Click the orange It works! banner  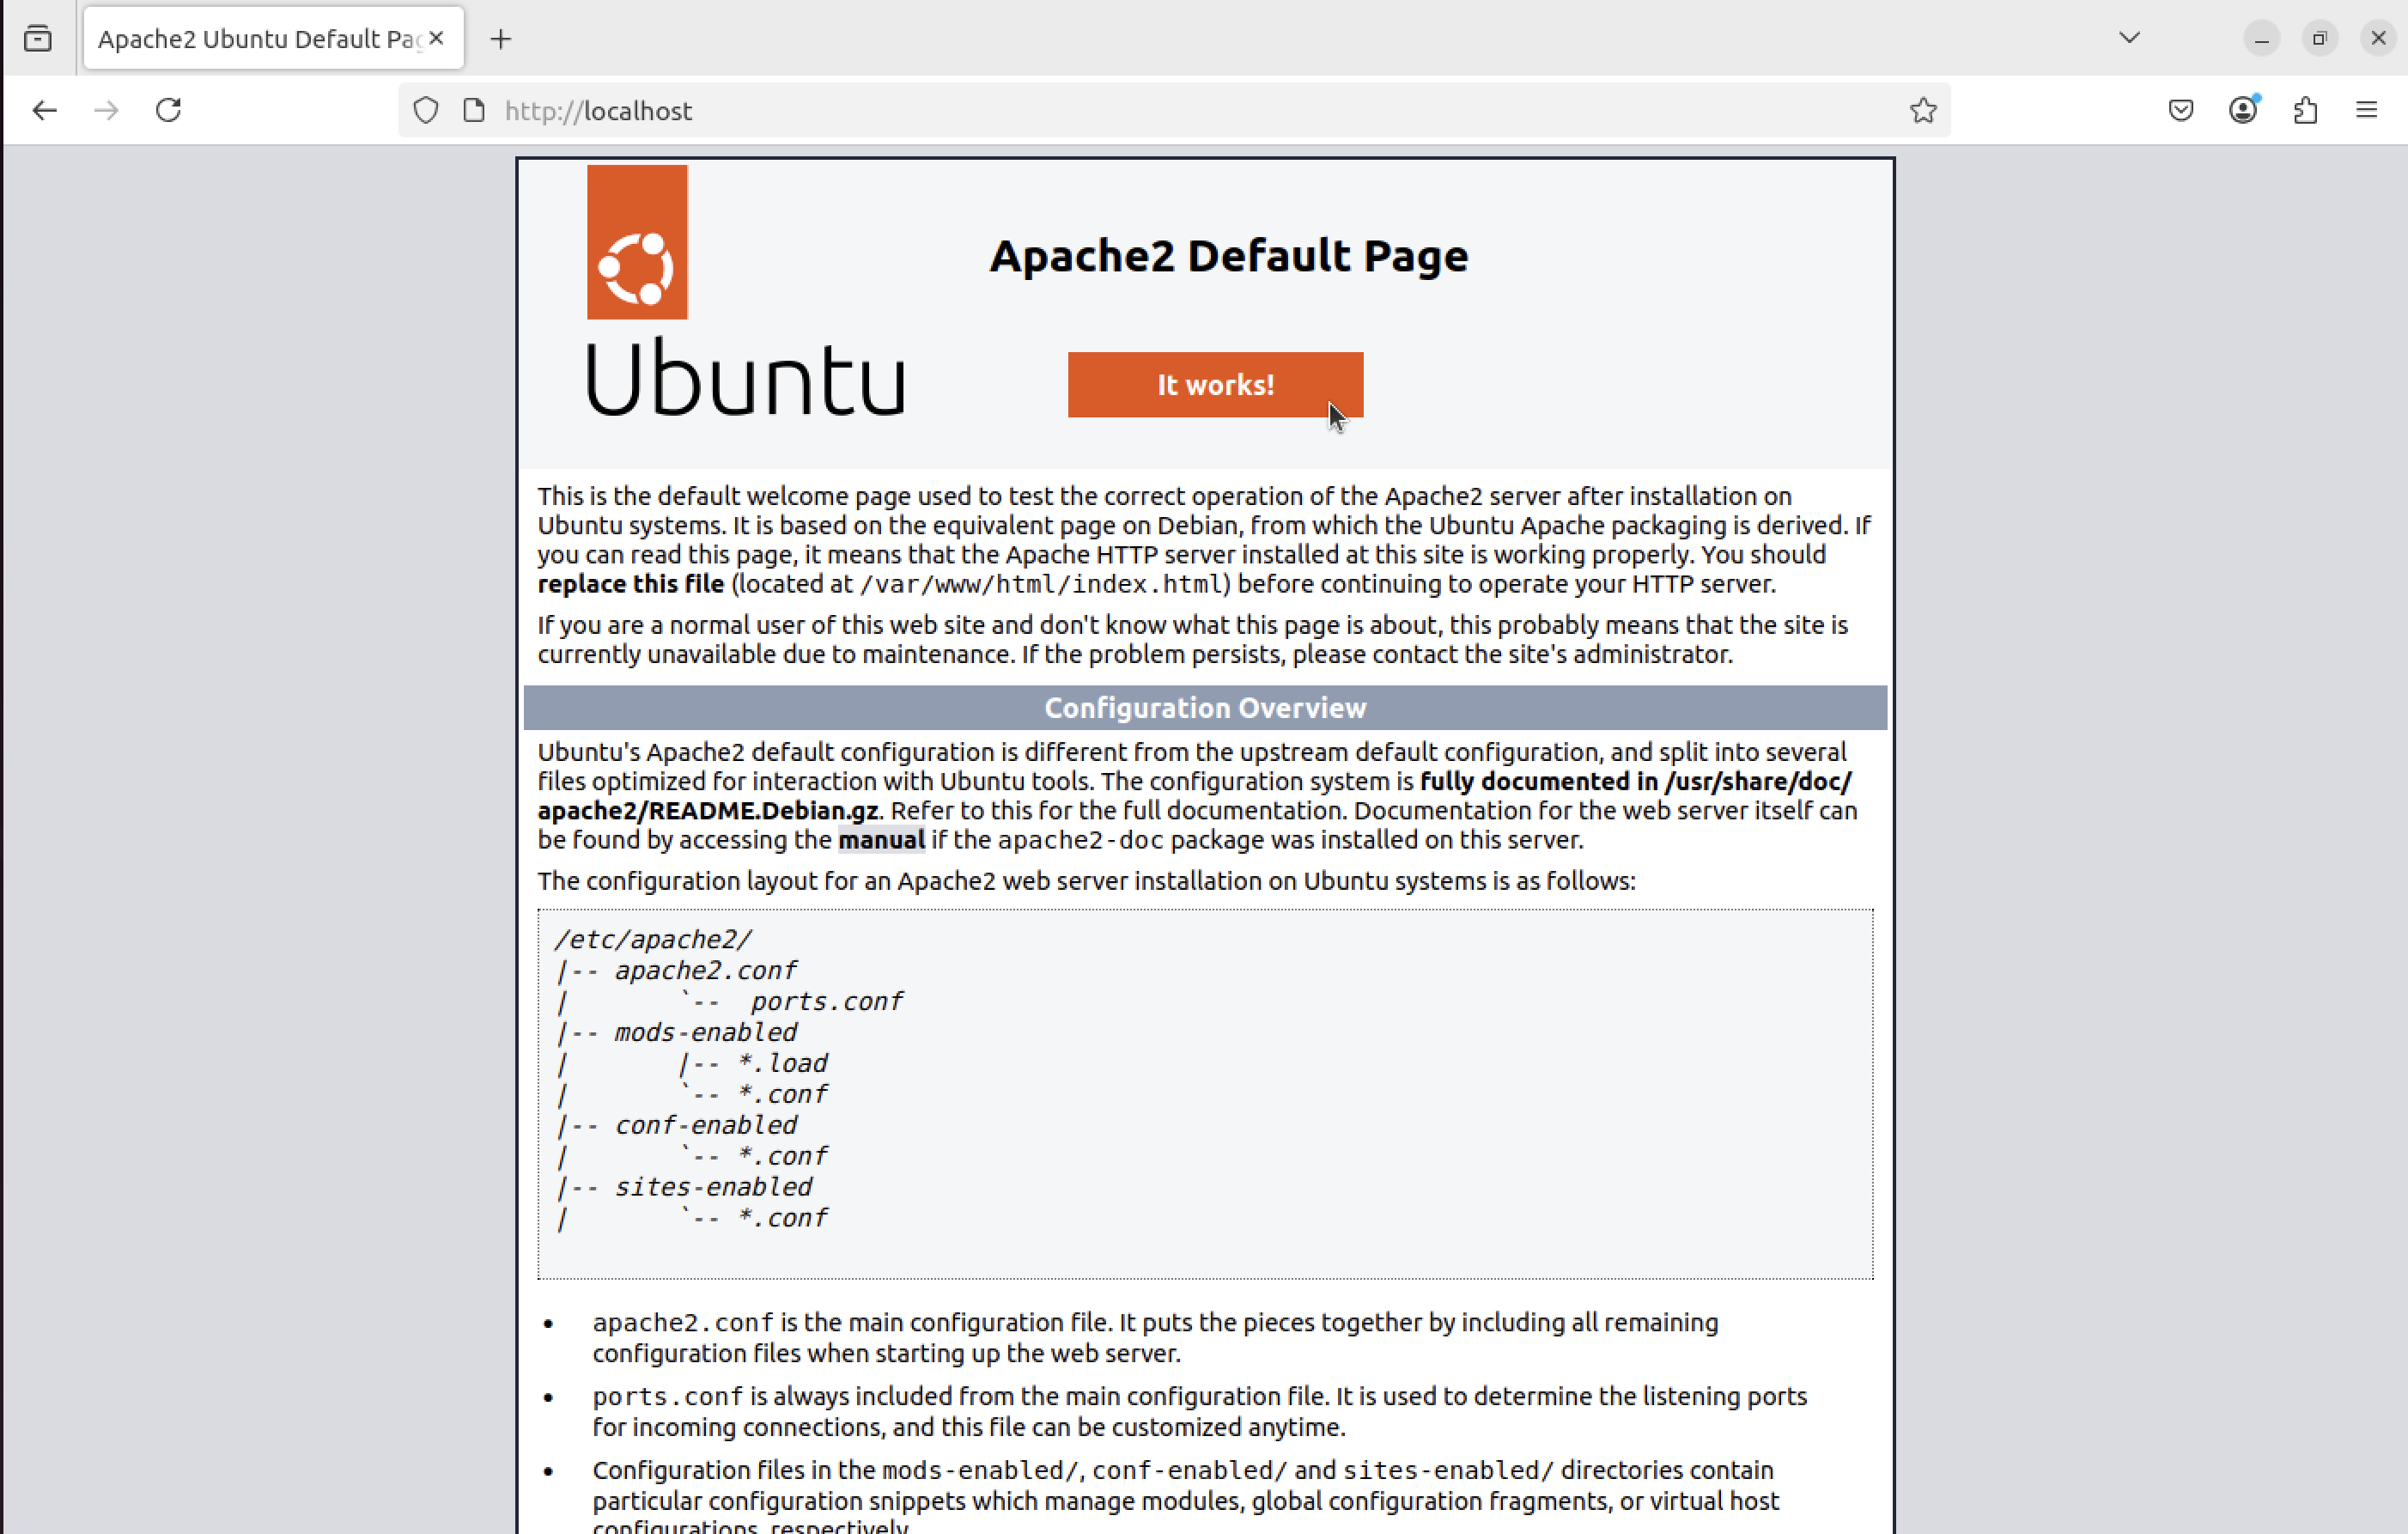(1214, 385)
